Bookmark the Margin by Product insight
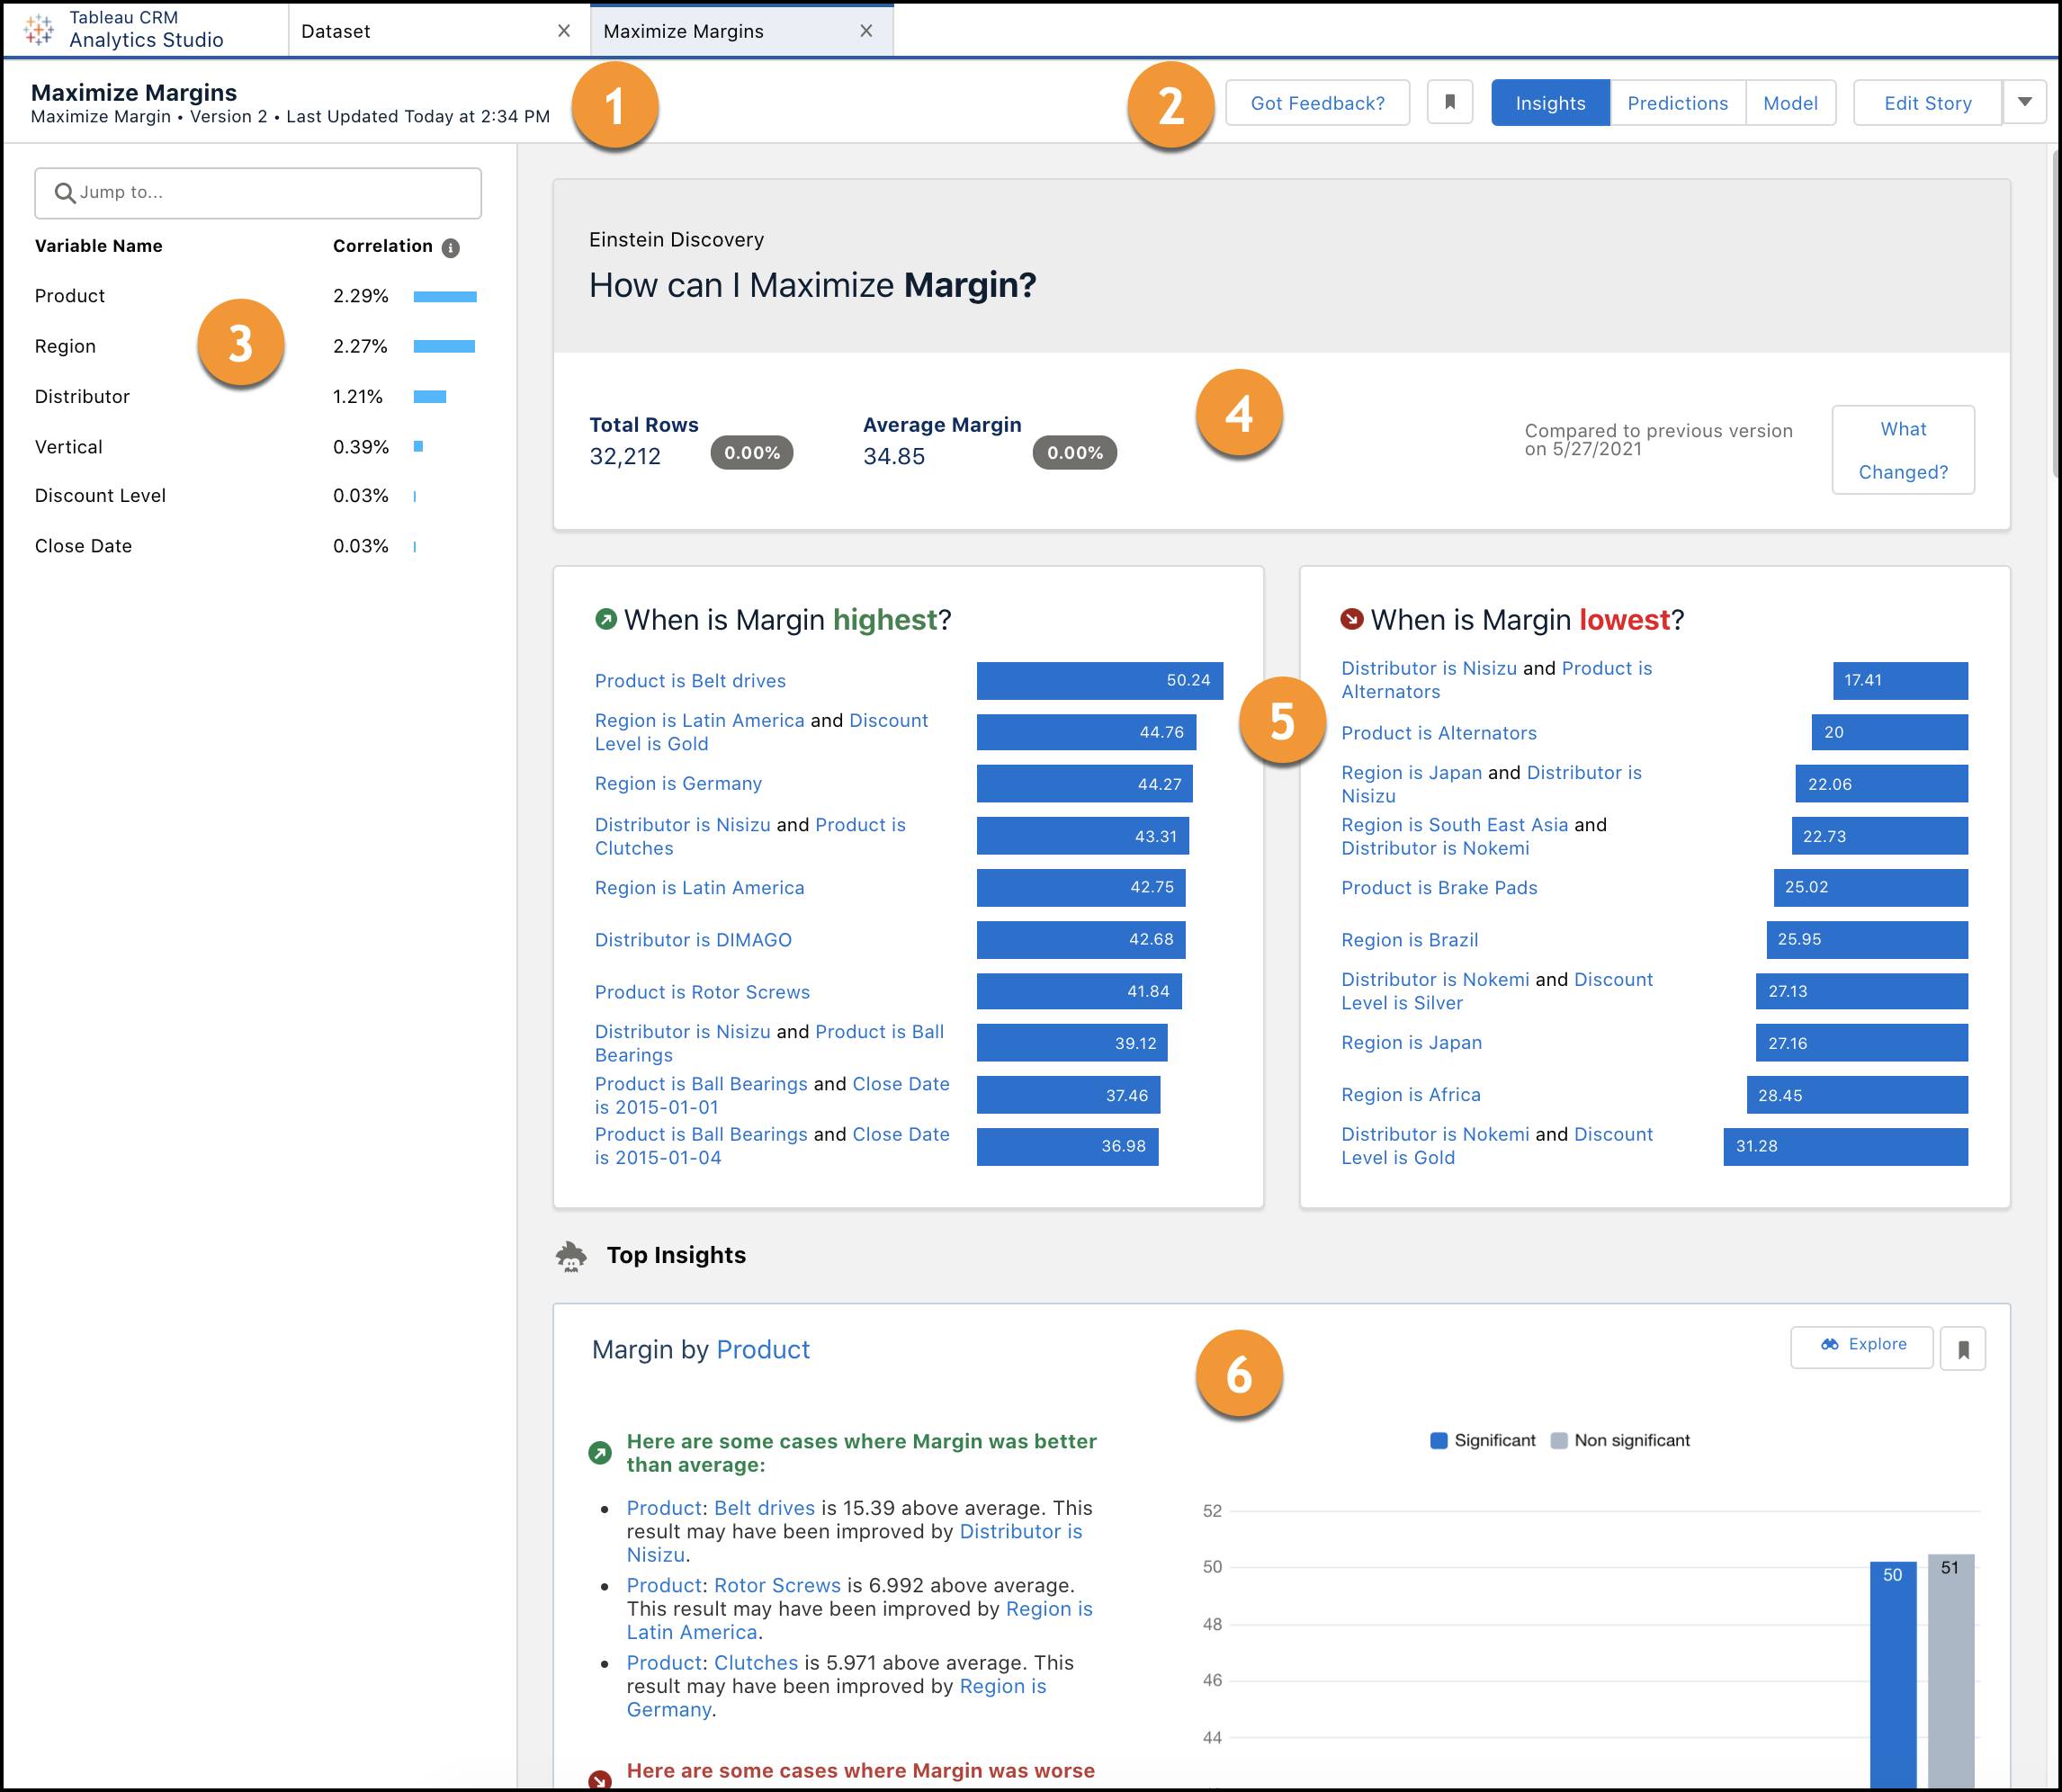The image size is (2062, 1792). (1963, 1349)
